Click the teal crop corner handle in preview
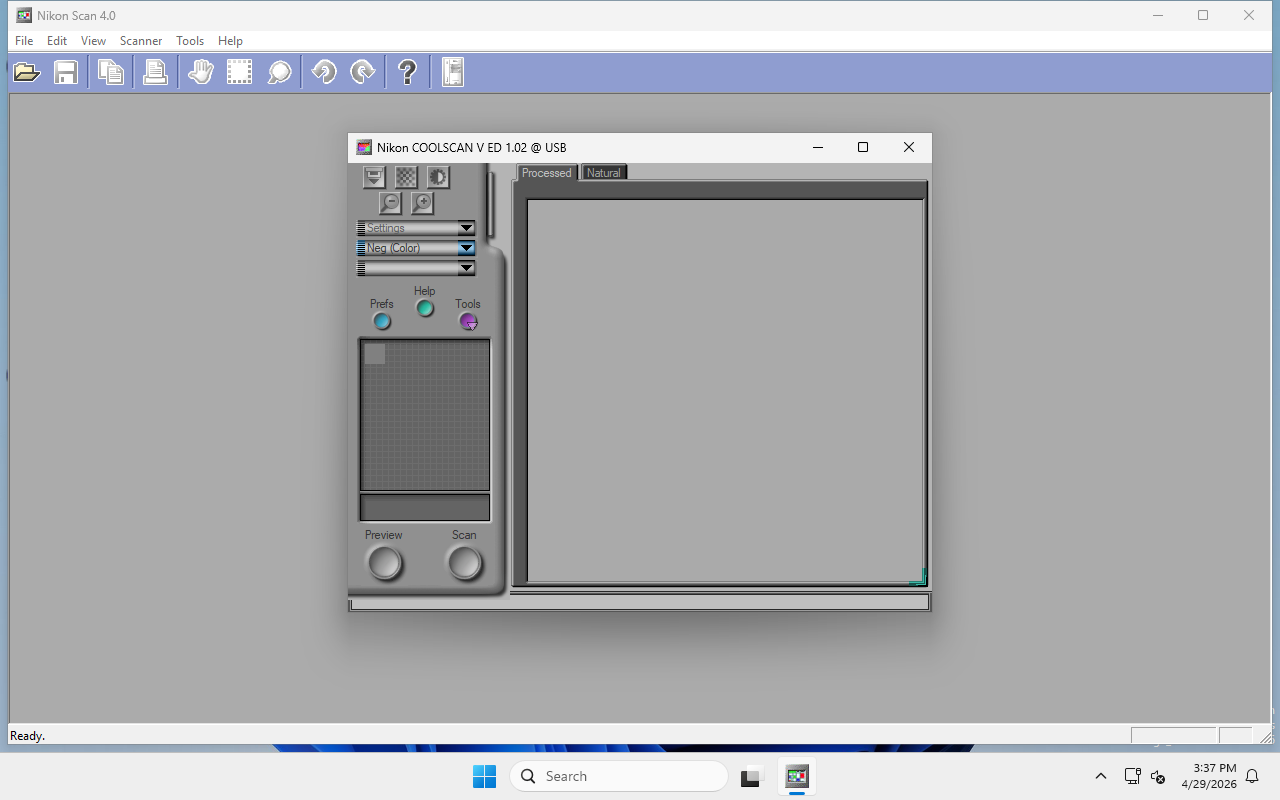The height and width of the screenshot is (800, 1280). click(918, 577)
